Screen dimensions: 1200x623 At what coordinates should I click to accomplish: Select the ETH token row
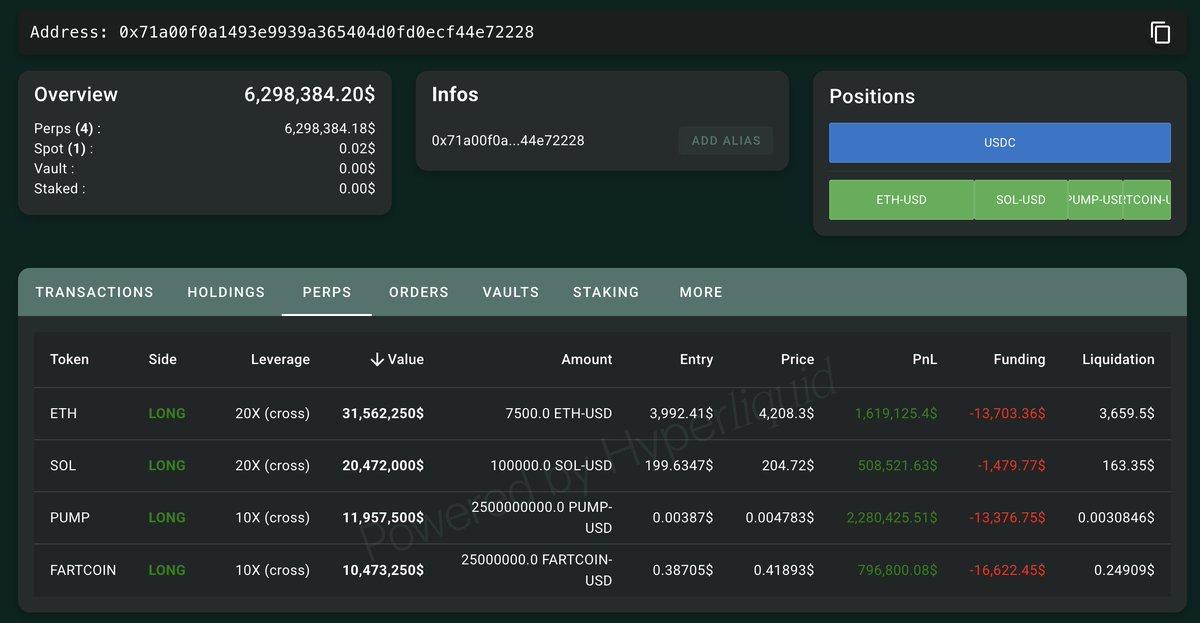coord(63,414)
